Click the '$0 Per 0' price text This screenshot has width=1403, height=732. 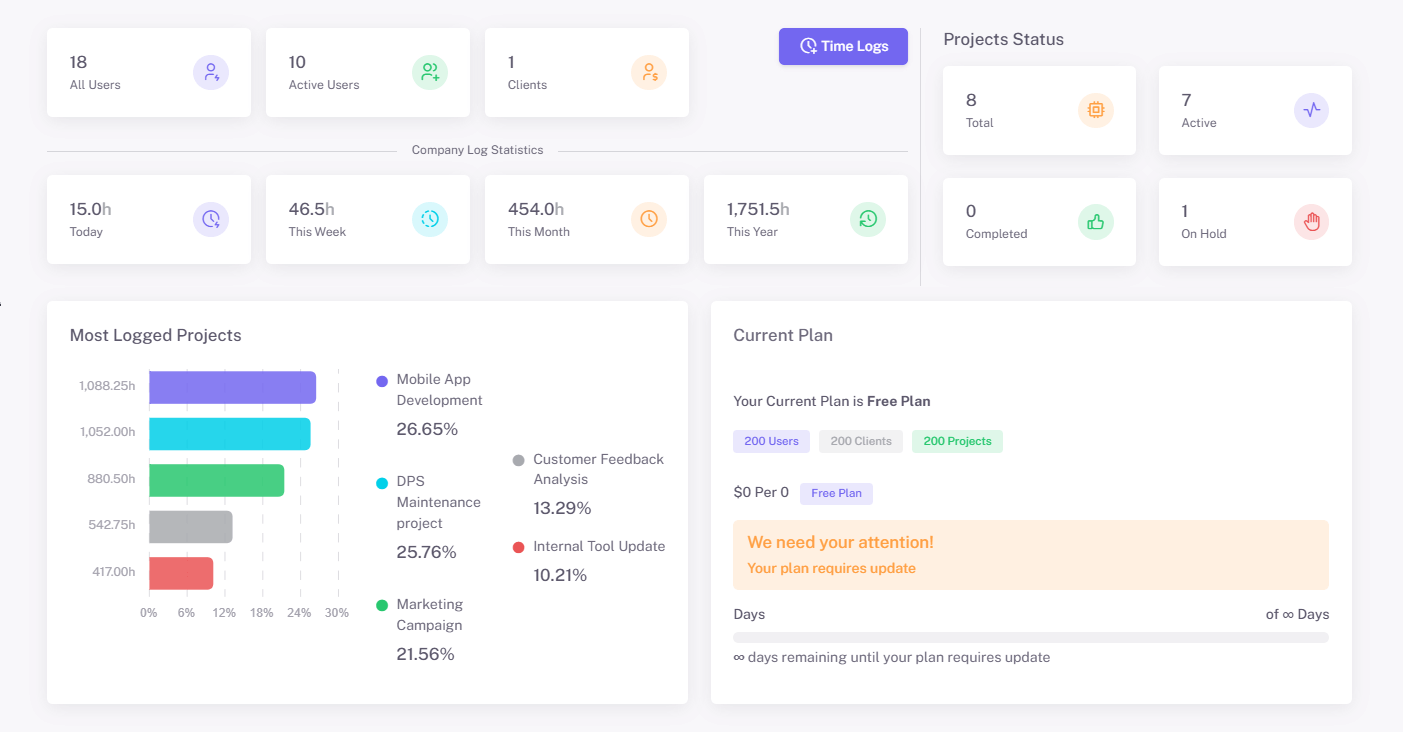(x=761, y=492)
